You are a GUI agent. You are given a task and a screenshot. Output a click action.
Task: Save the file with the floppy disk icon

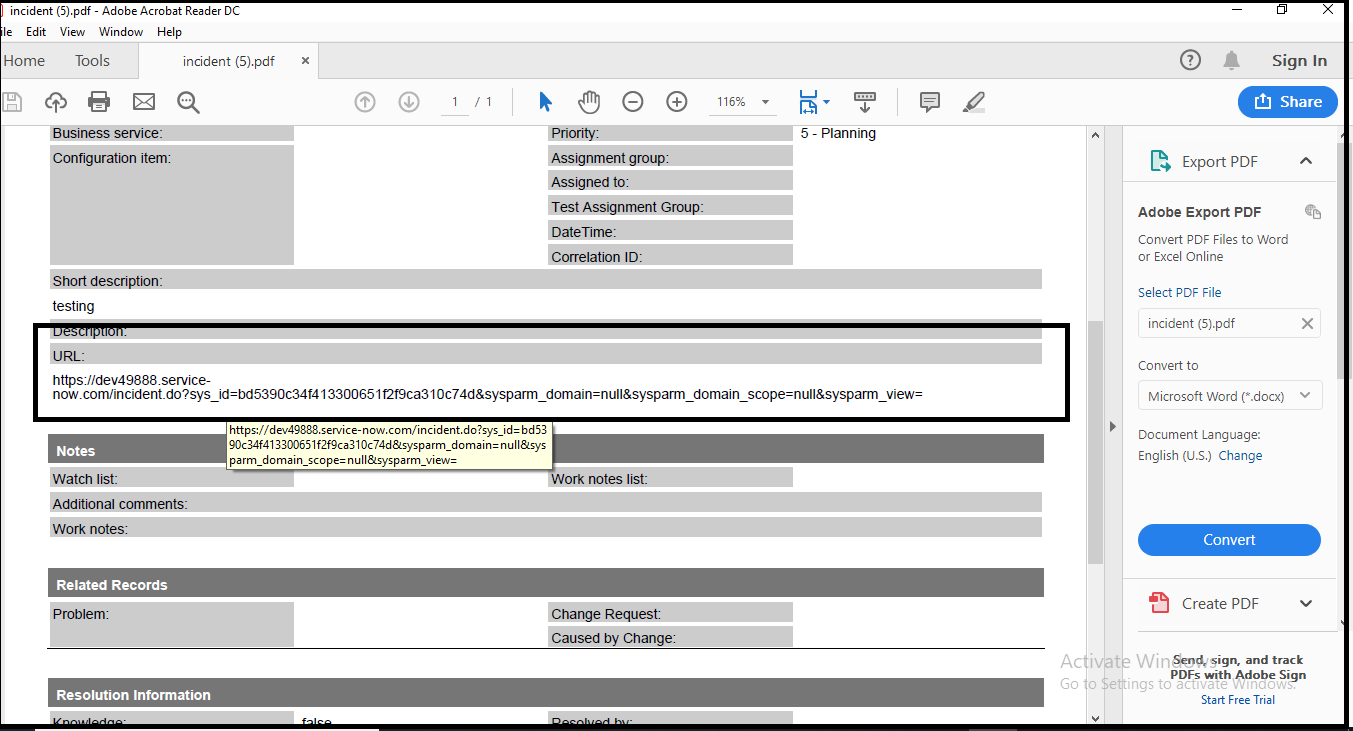tap(11, 102)
